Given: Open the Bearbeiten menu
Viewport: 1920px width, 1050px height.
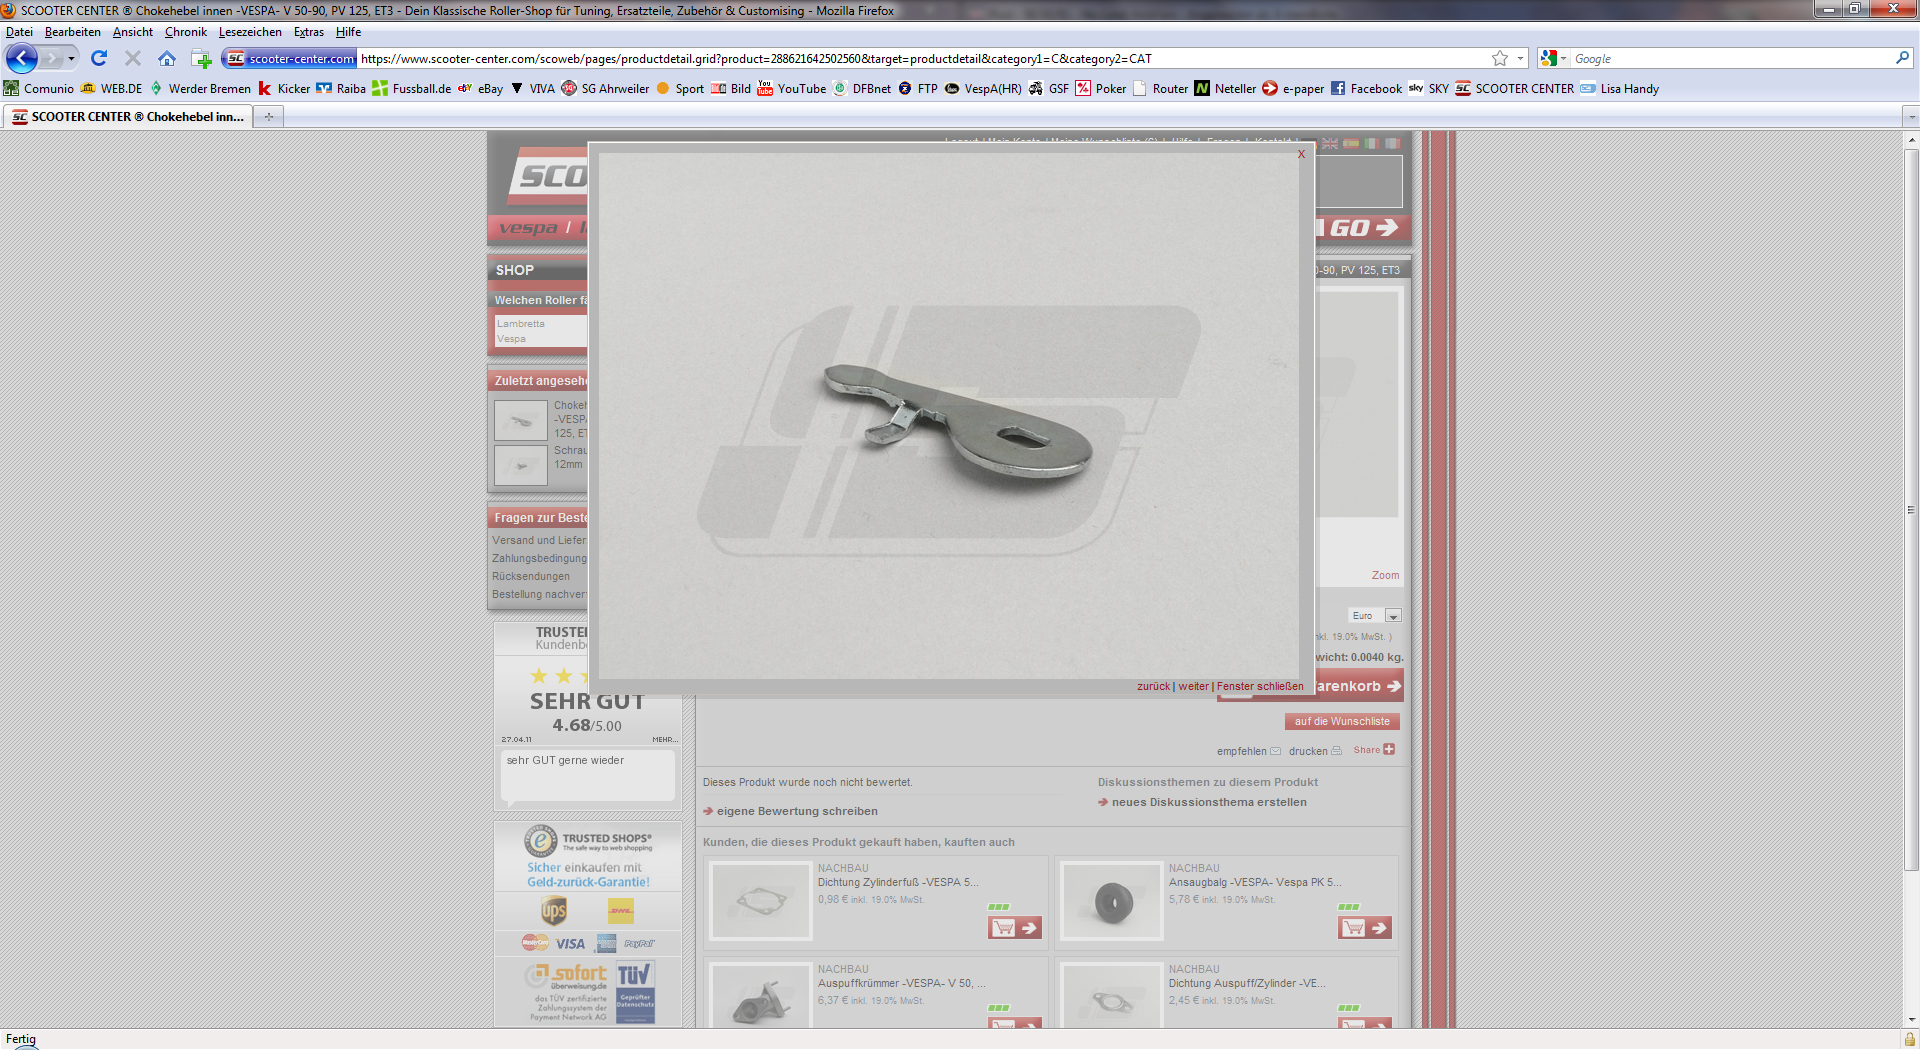Looking at the screenshot, I should [72, 32].
